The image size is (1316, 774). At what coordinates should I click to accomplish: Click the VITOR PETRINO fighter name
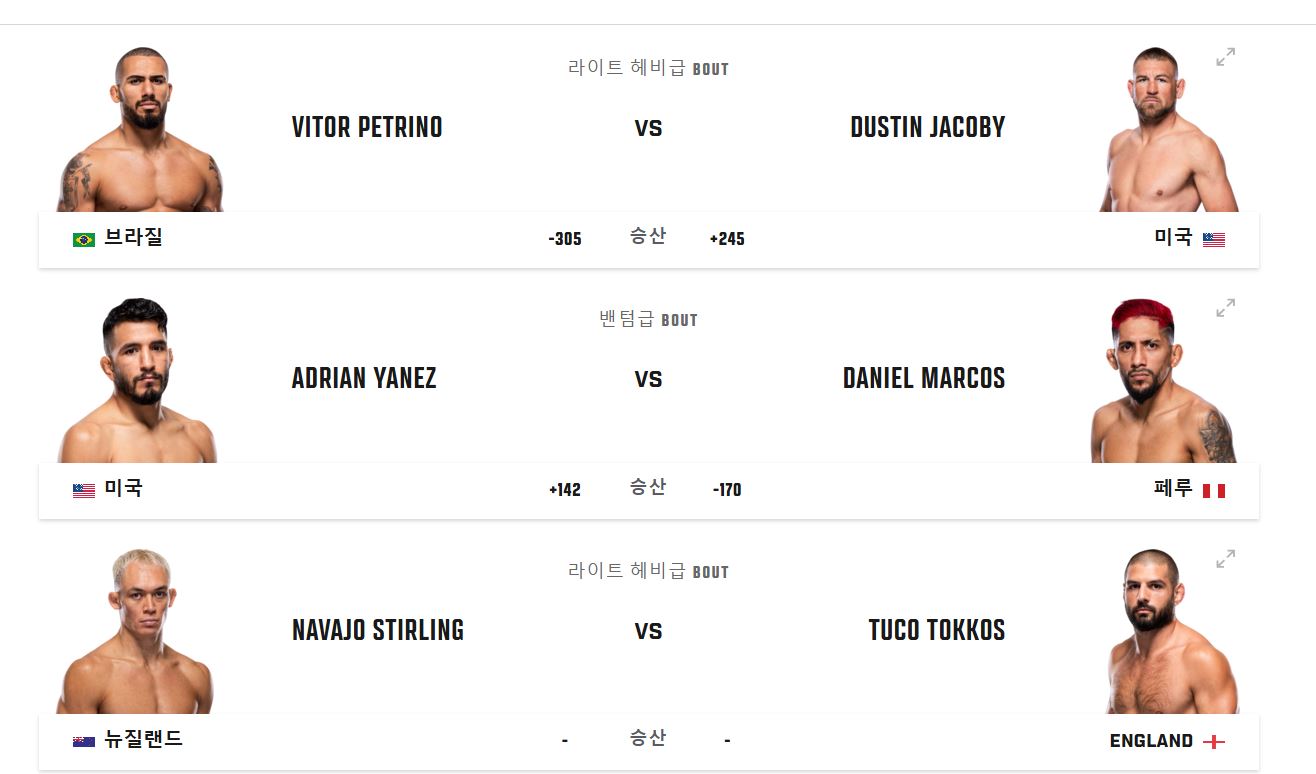pos(368,127)
